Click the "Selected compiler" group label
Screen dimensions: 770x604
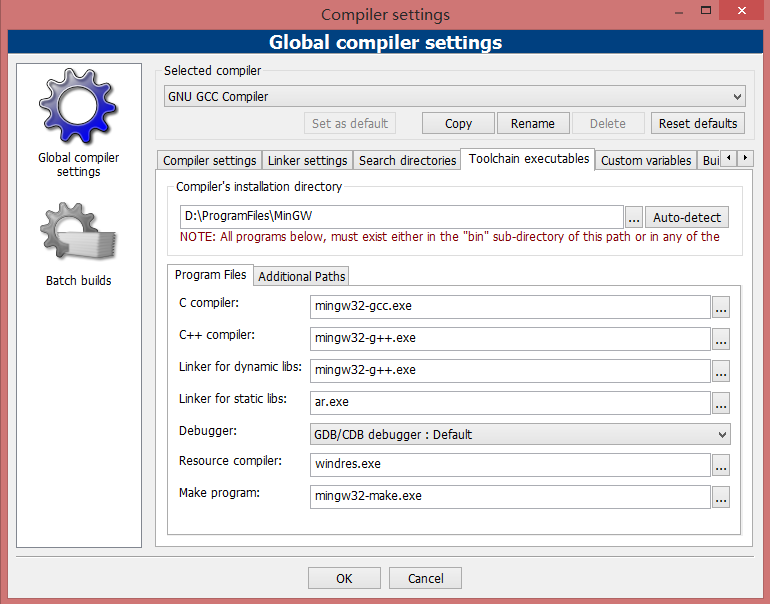click(x=212, y=71)
